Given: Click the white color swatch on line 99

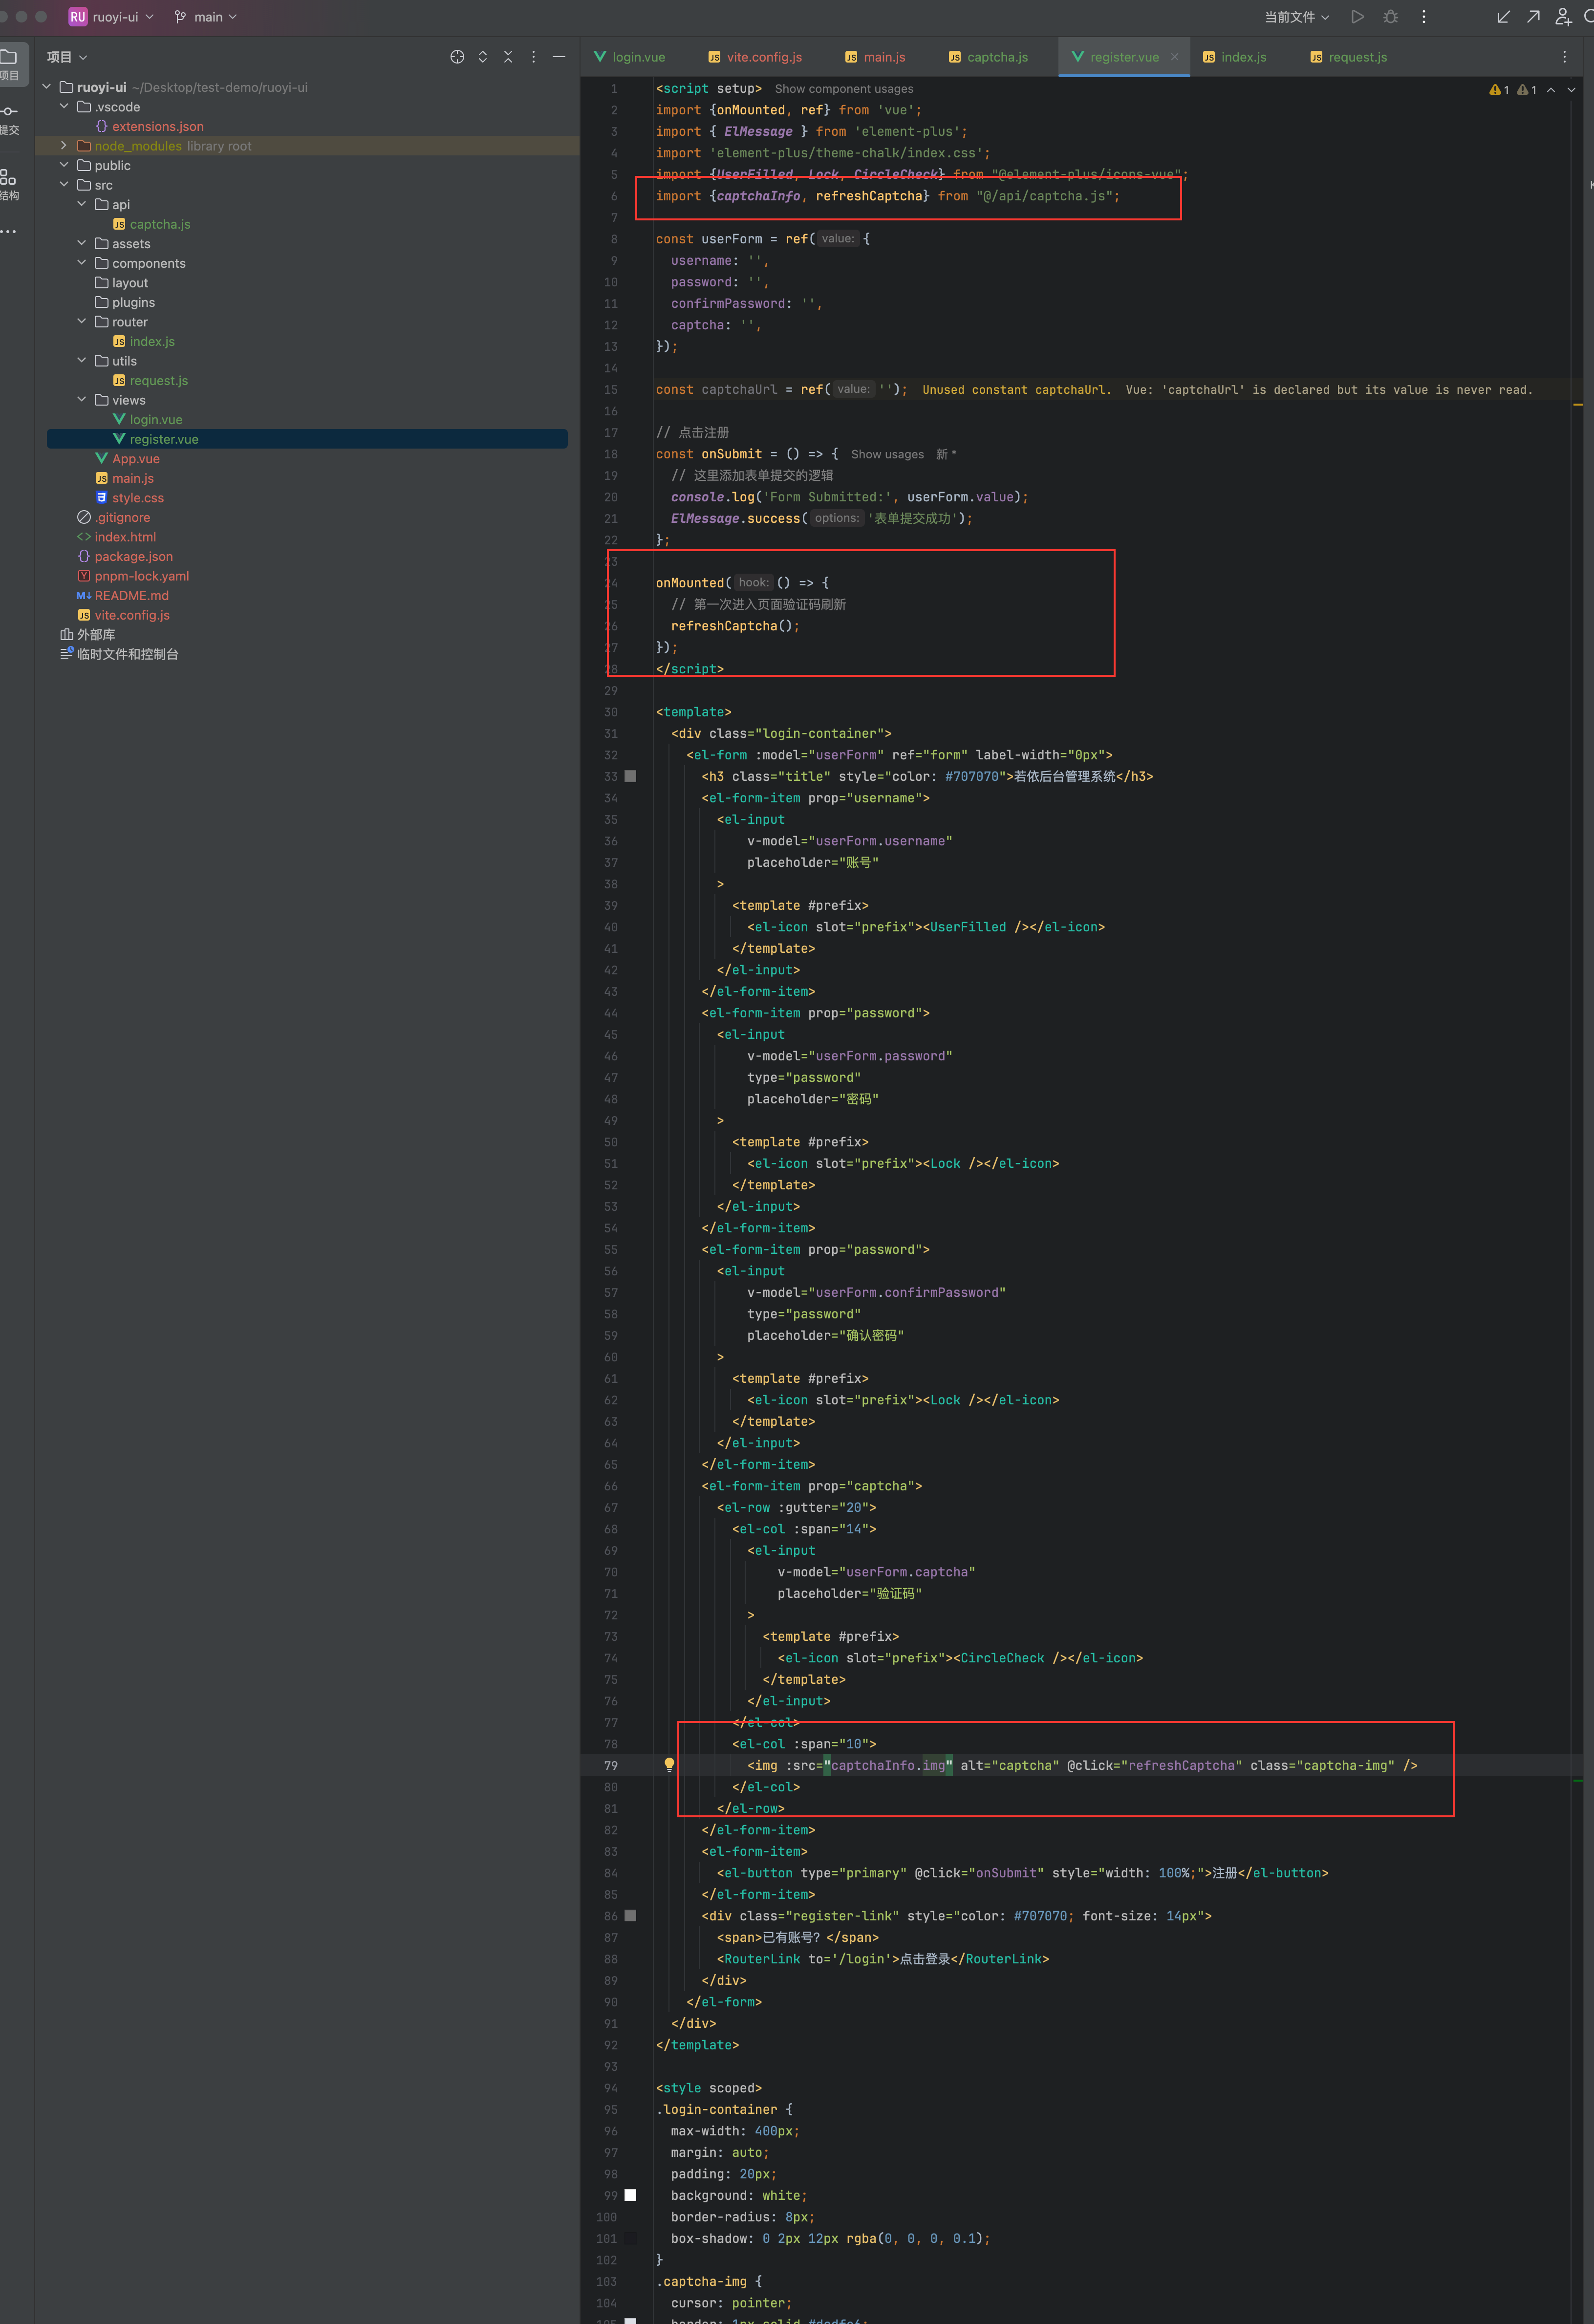Looking at the screenshot, I should pos(630,2195).
